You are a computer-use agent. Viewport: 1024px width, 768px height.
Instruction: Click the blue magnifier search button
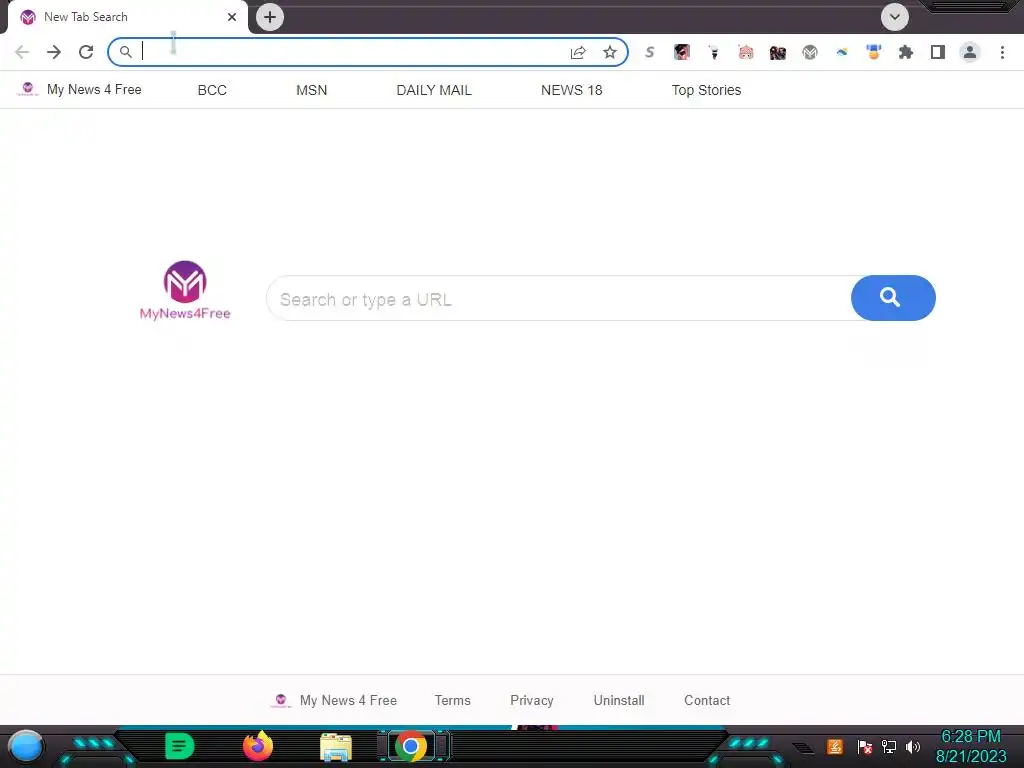click(893, 298)
